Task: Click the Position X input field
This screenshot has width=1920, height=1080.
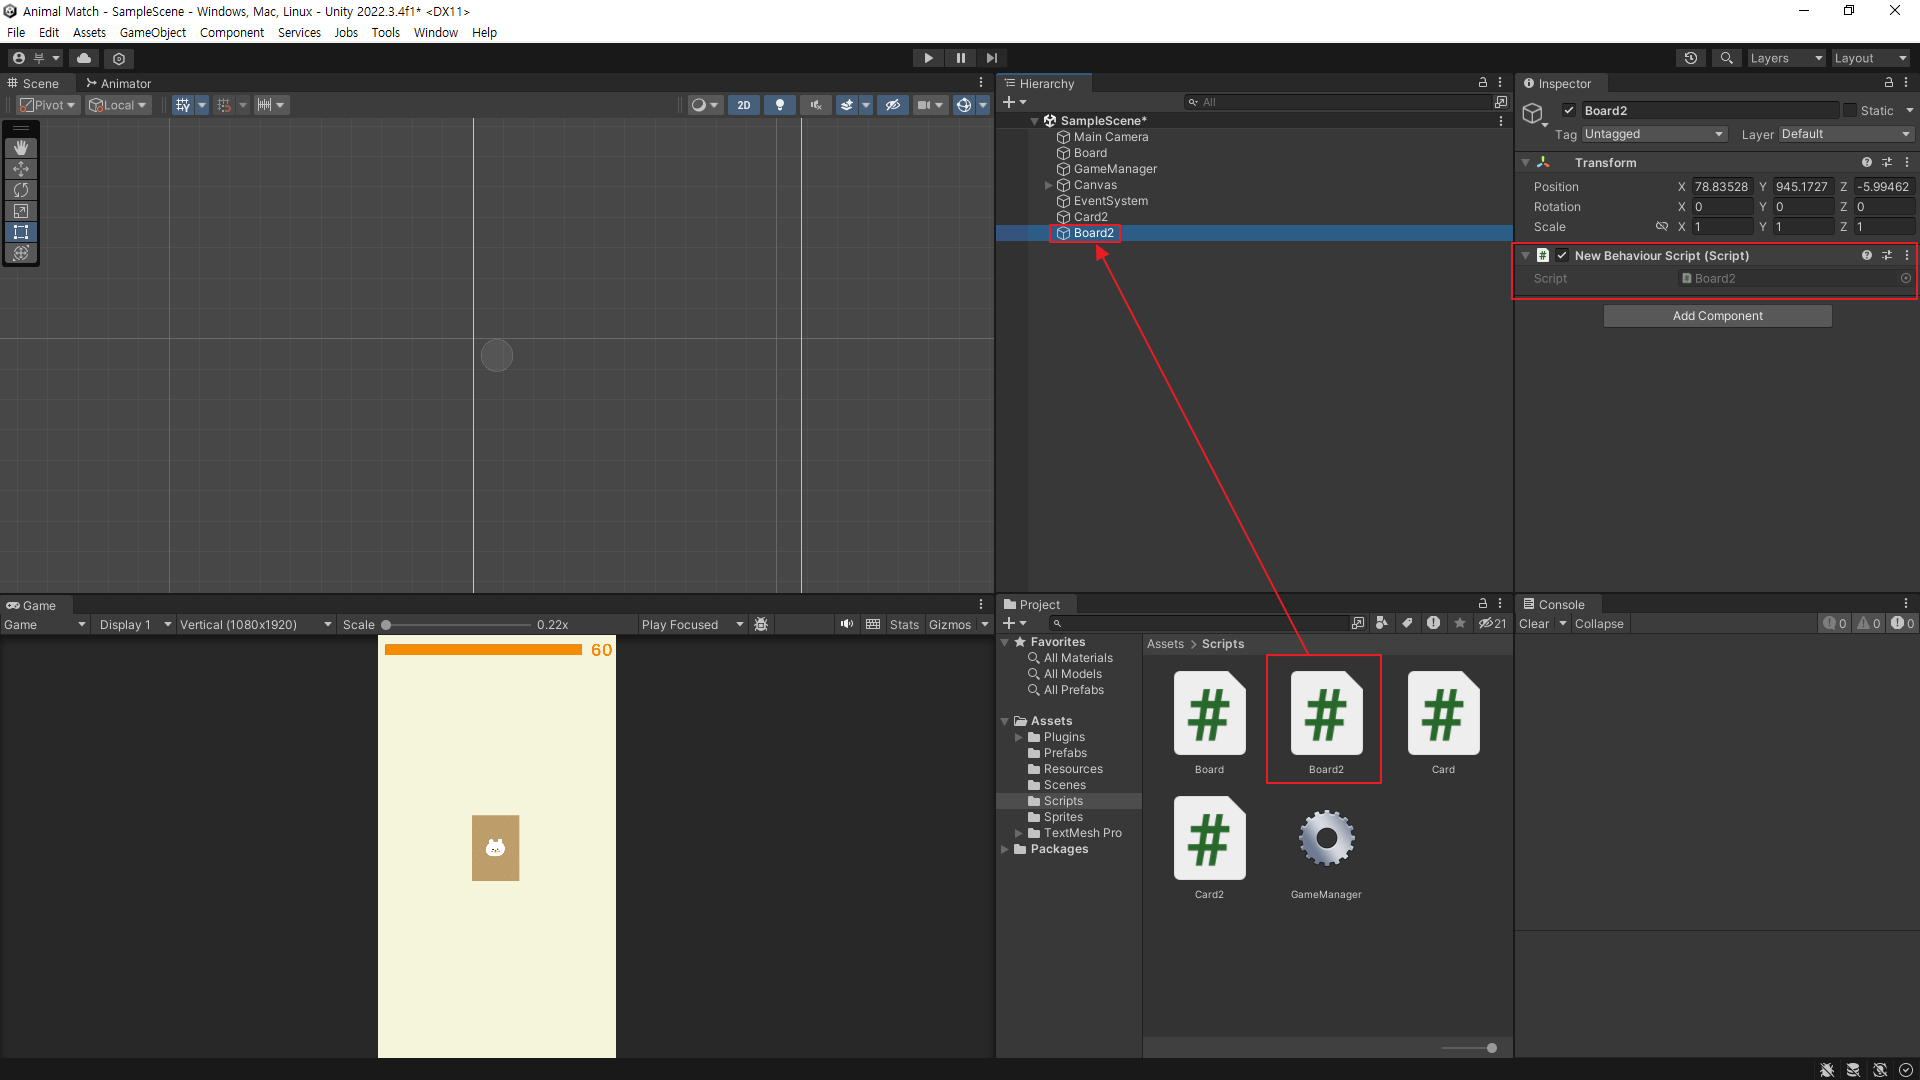Action: click(1721, 187)
